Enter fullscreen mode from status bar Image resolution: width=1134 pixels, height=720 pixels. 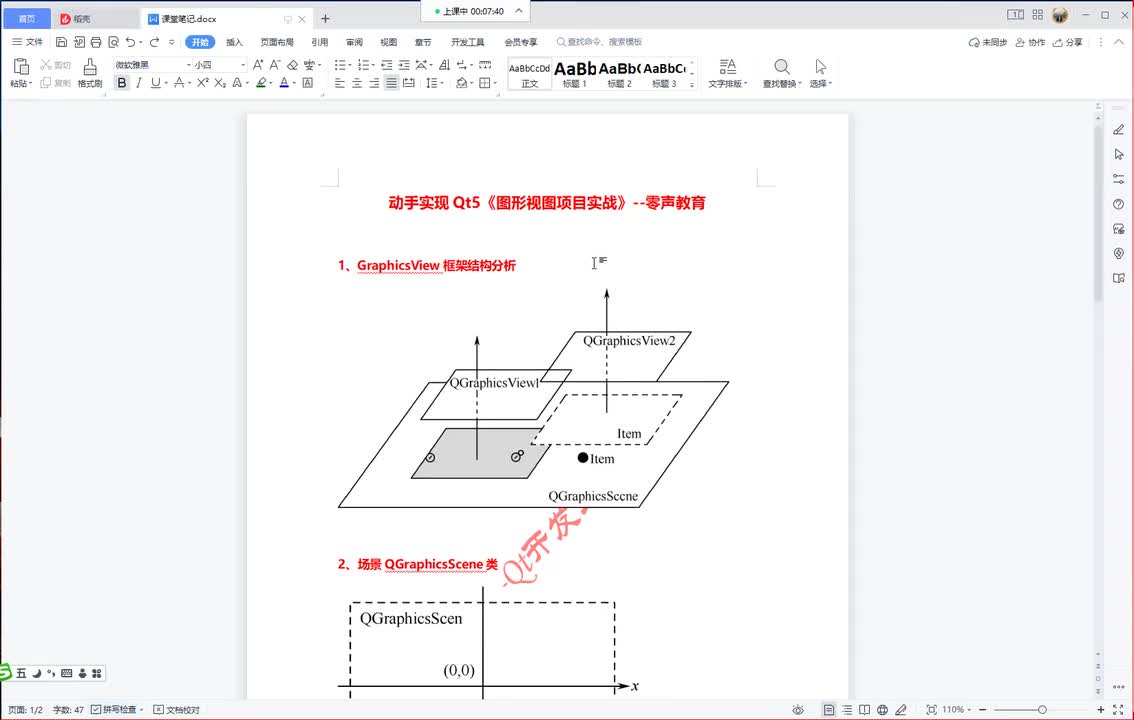[x=1118, y=710]
